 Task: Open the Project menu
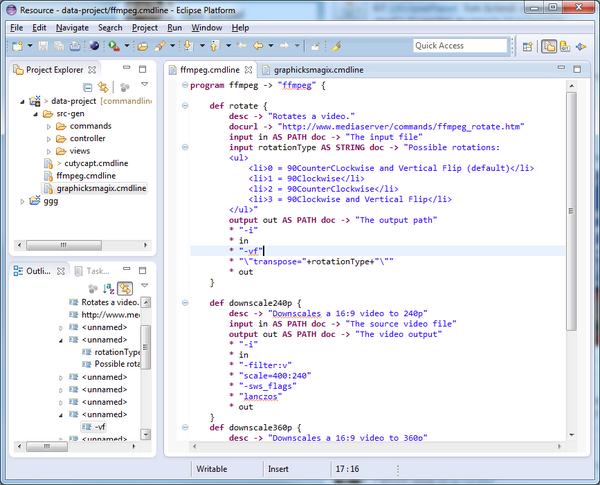(x=145, y=28)
